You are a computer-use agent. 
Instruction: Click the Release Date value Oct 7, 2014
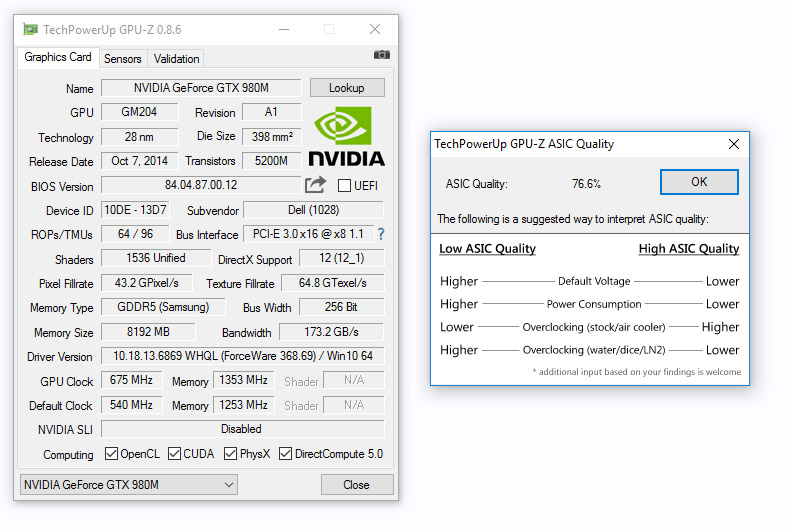tap(139, 161)
